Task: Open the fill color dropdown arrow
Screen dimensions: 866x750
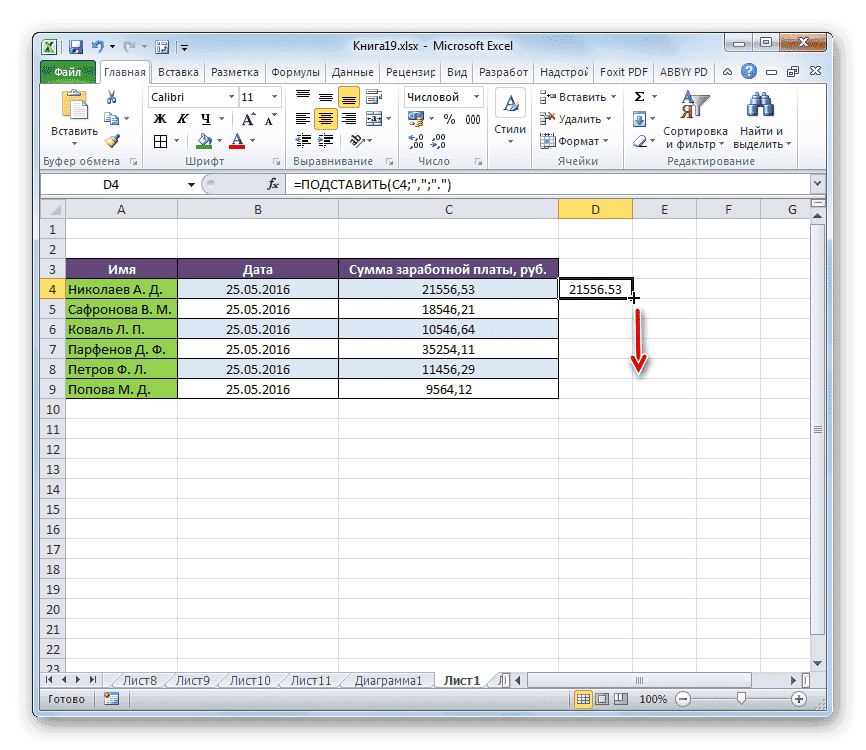Action: (x=219, y=140)
